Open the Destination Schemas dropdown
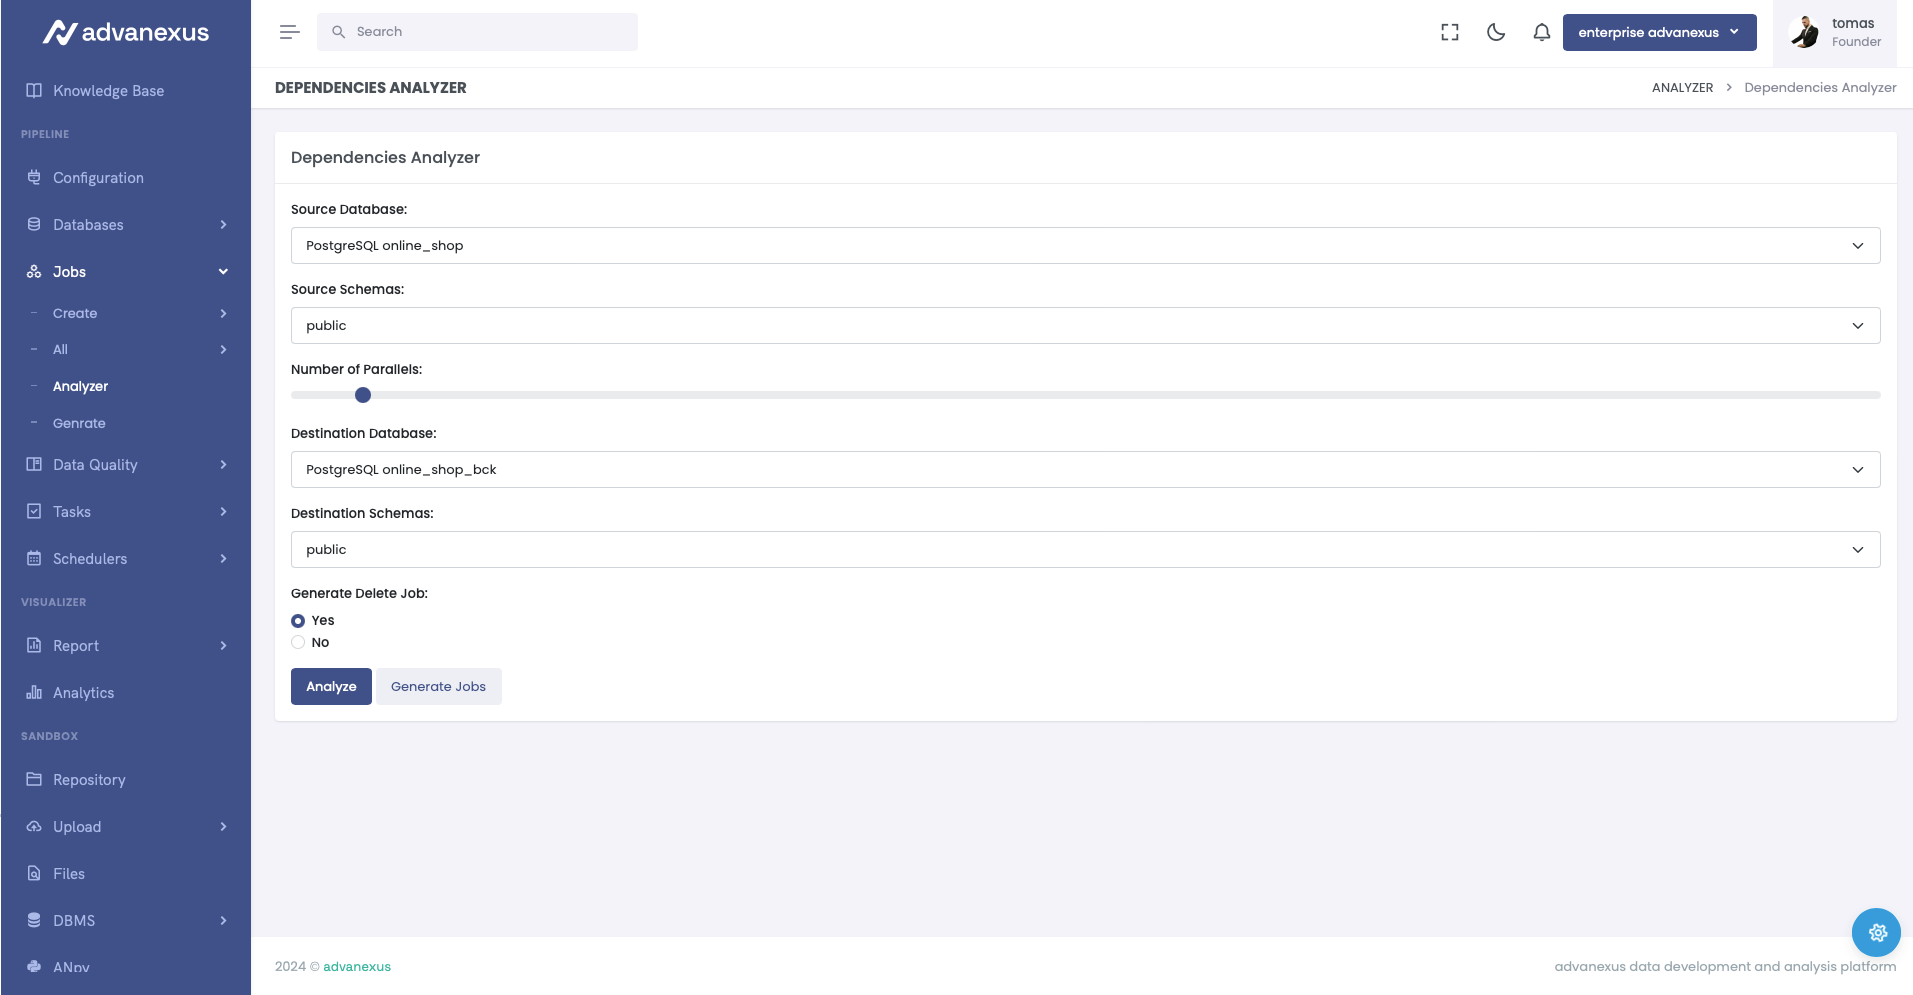The height and width of the screenshot is (995, 1913). pyautogui.click(x=1085, y=549)
